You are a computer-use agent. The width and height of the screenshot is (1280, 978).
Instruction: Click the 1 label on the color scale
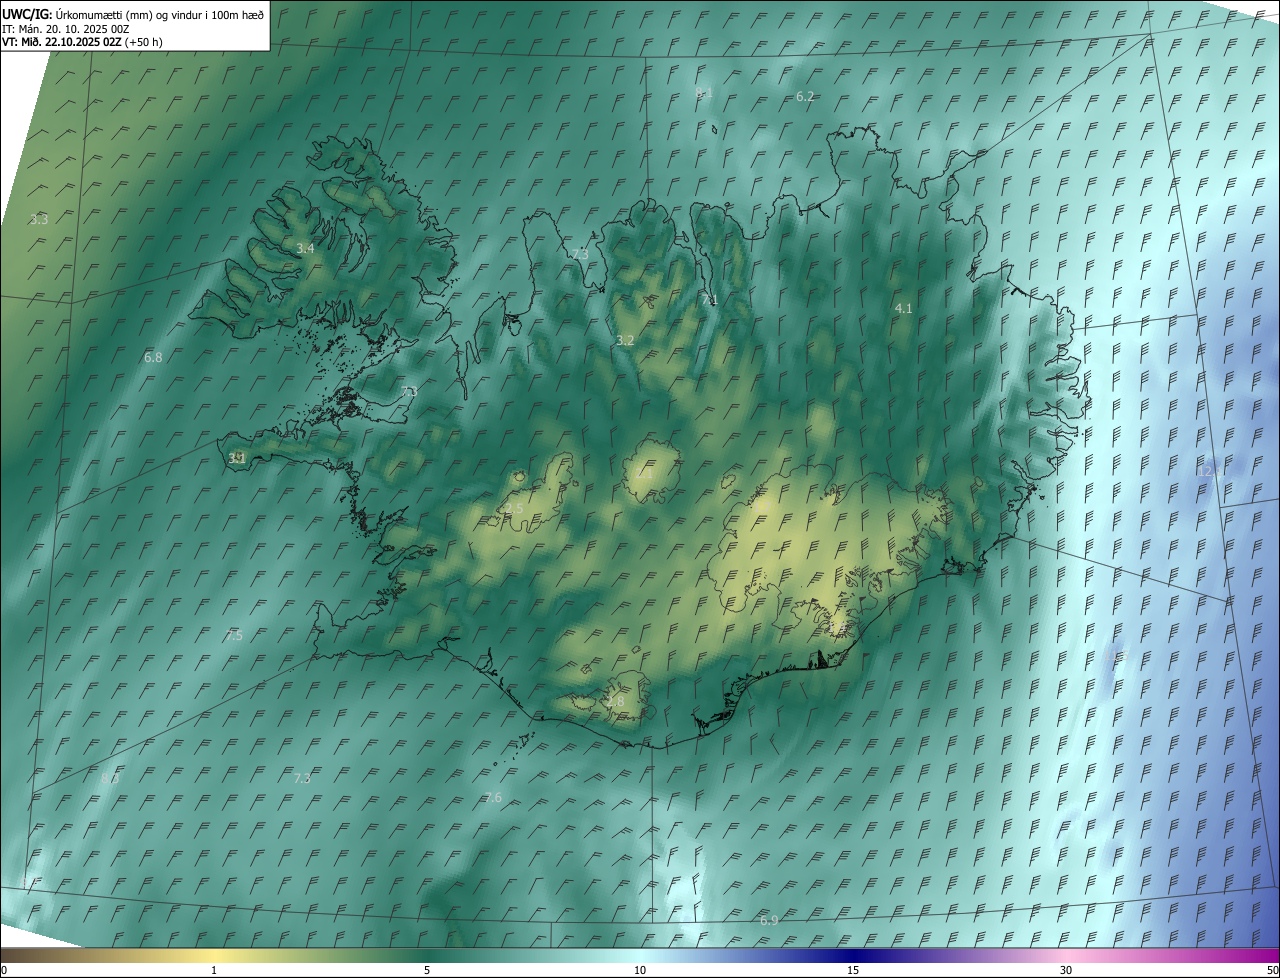point(214,970)
